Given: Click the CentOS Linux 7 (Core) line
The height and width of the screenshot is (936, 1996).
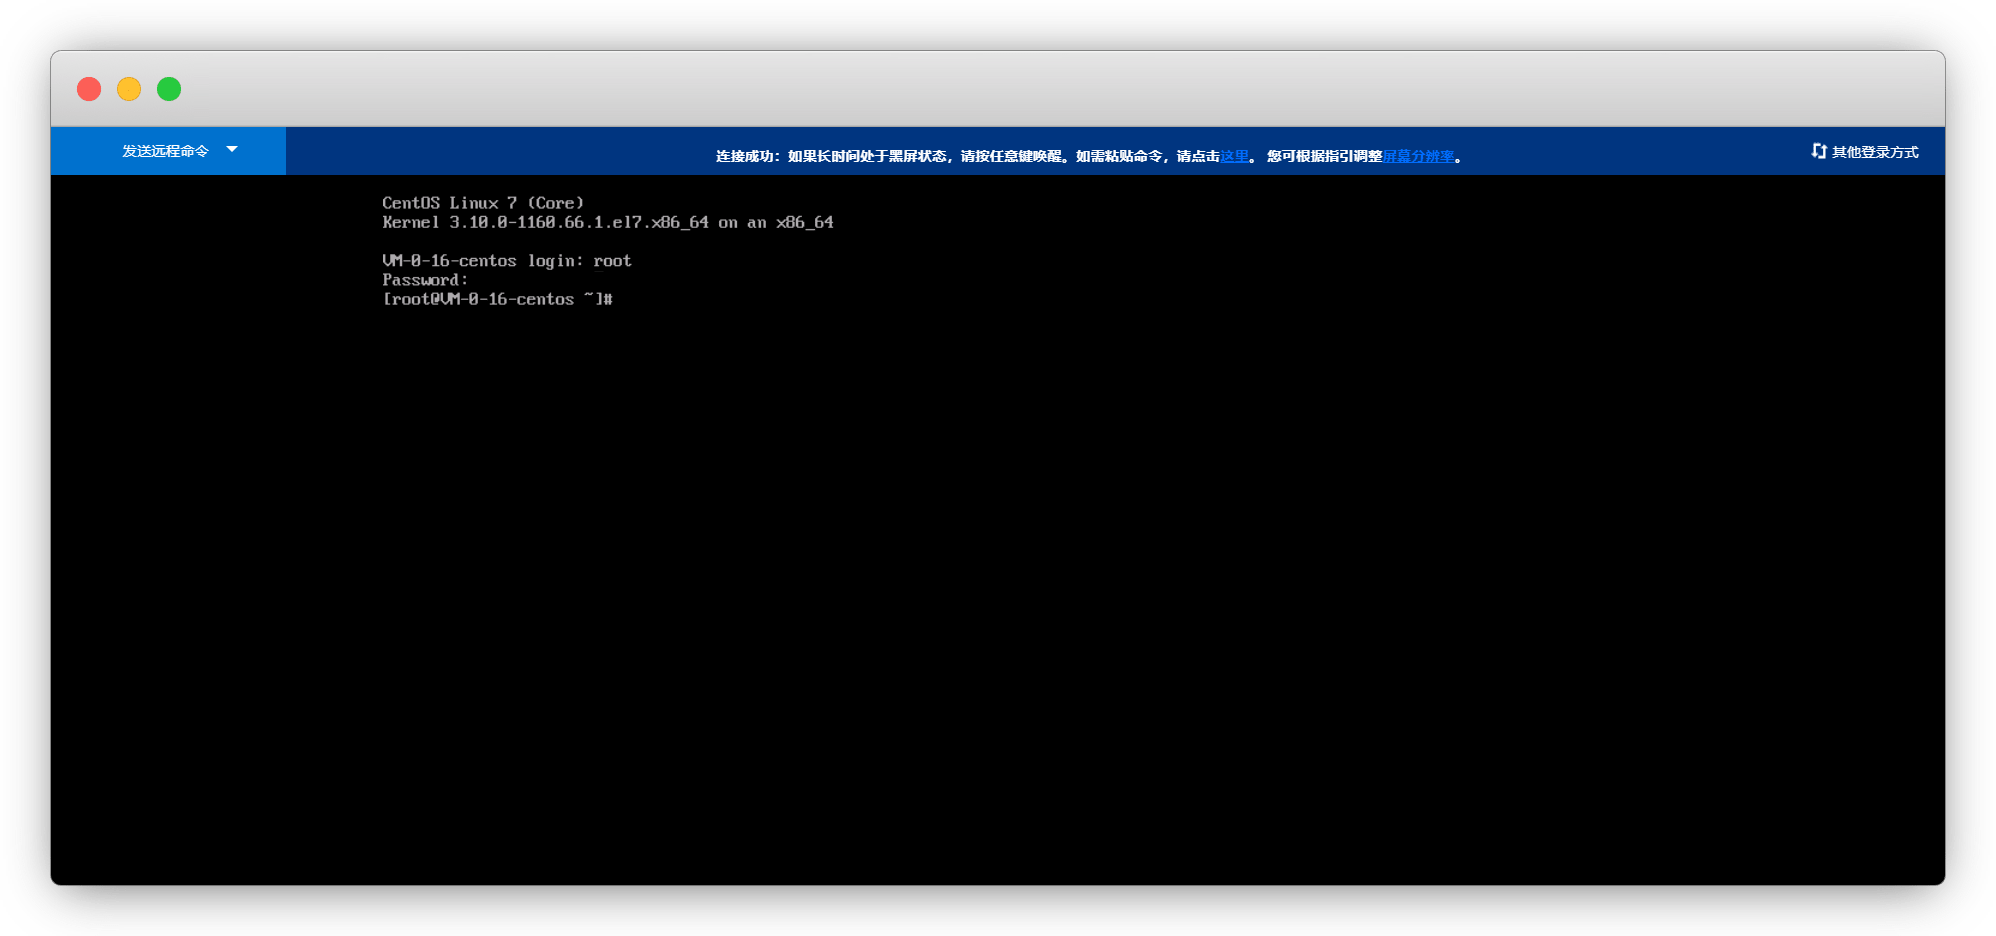Looking at the screenshot, I should 482,203.
